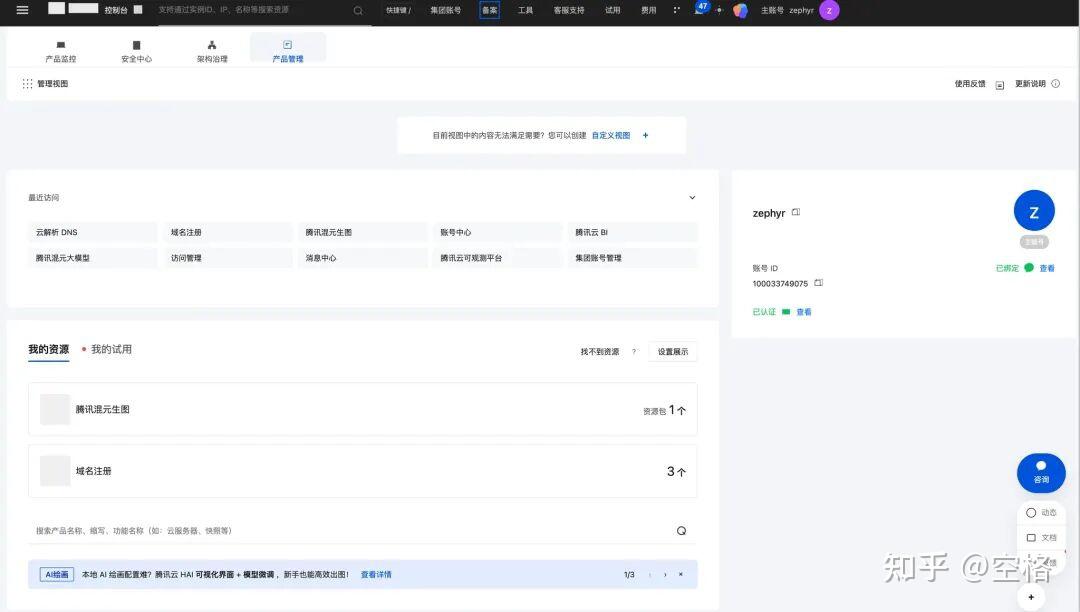Open the more-services dots icon in topbar
This screenshot has height=612, width=1080.
click(676, 11)
